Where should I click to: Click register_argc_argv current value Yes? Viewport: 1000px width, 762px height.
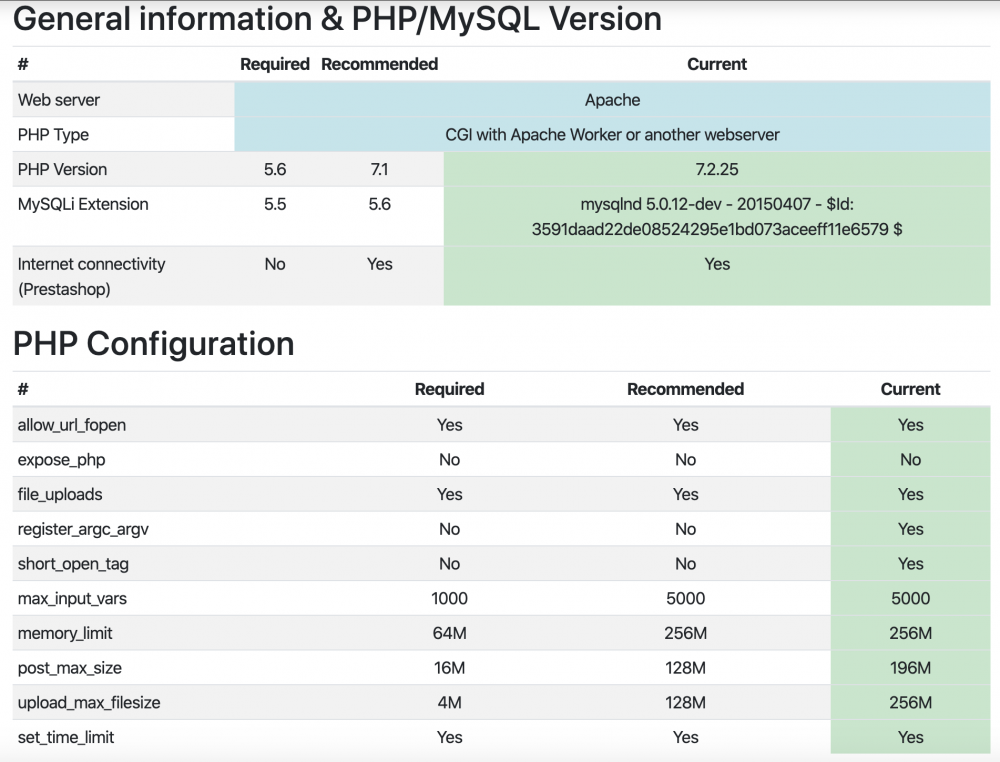click(x=910, y=528)
